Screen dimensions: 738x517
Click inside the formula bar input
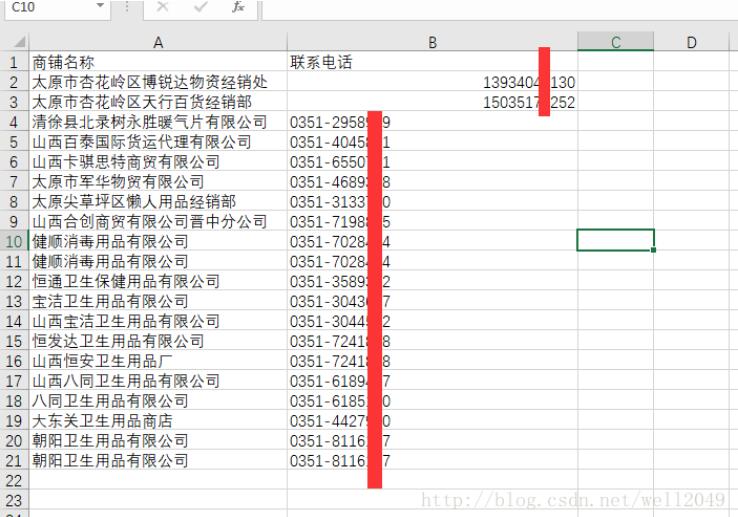500,8
